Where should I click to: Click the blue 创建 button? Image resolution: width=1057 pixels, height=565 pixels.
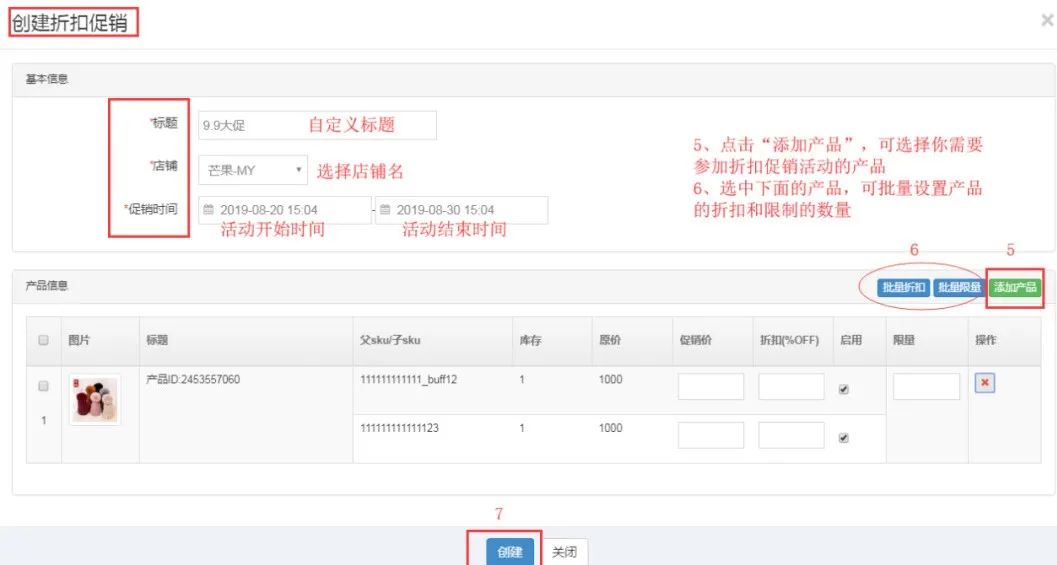(510, 552)
